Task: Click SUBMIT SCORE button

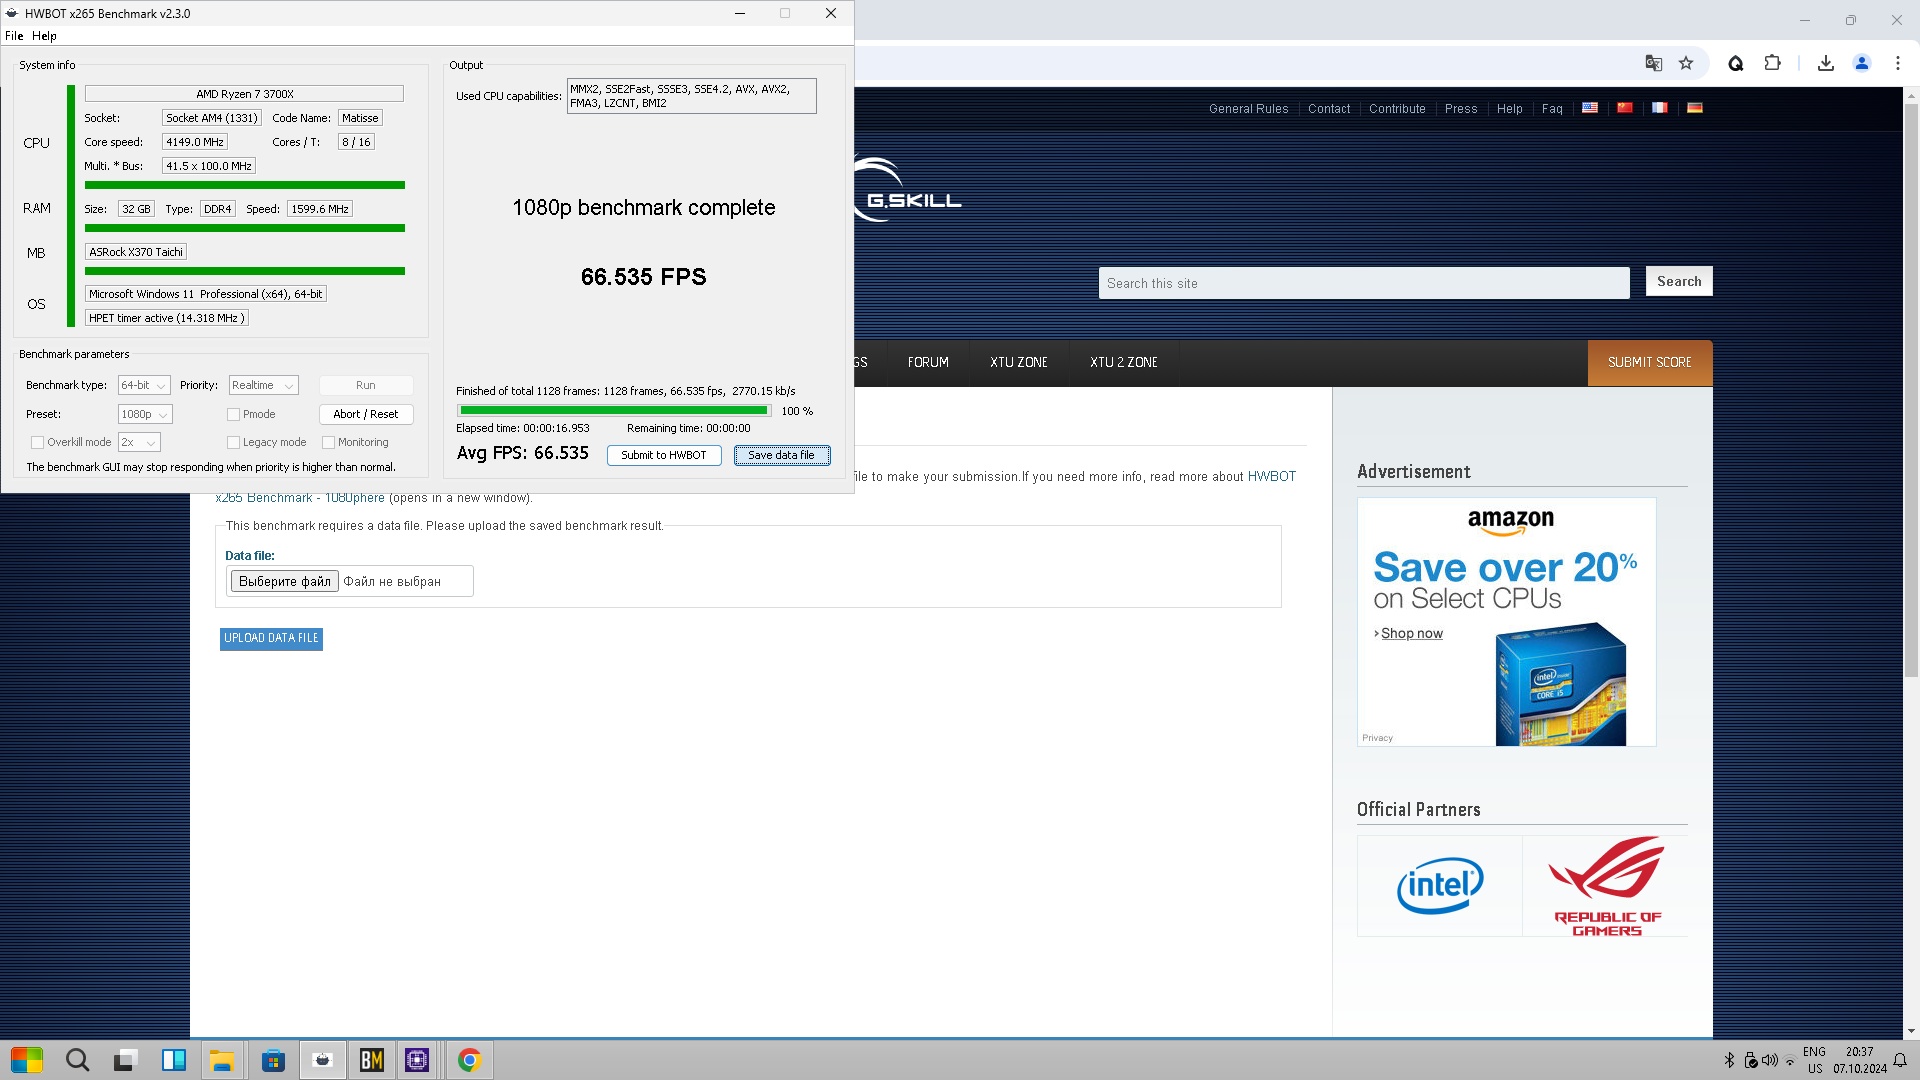Action: pyautogui.click(x=1650, y=362)
